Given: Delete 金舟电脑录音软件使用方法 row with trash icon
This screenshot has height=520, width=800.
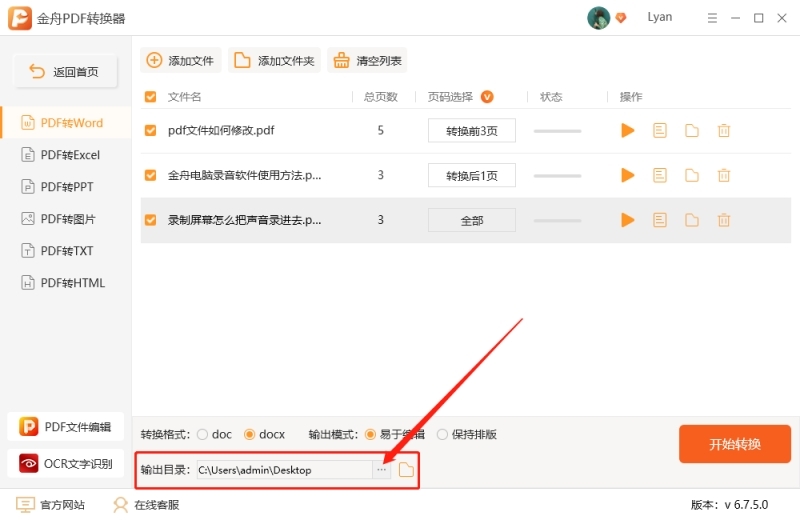Looking at the screenshot, I should pos(724,176).
